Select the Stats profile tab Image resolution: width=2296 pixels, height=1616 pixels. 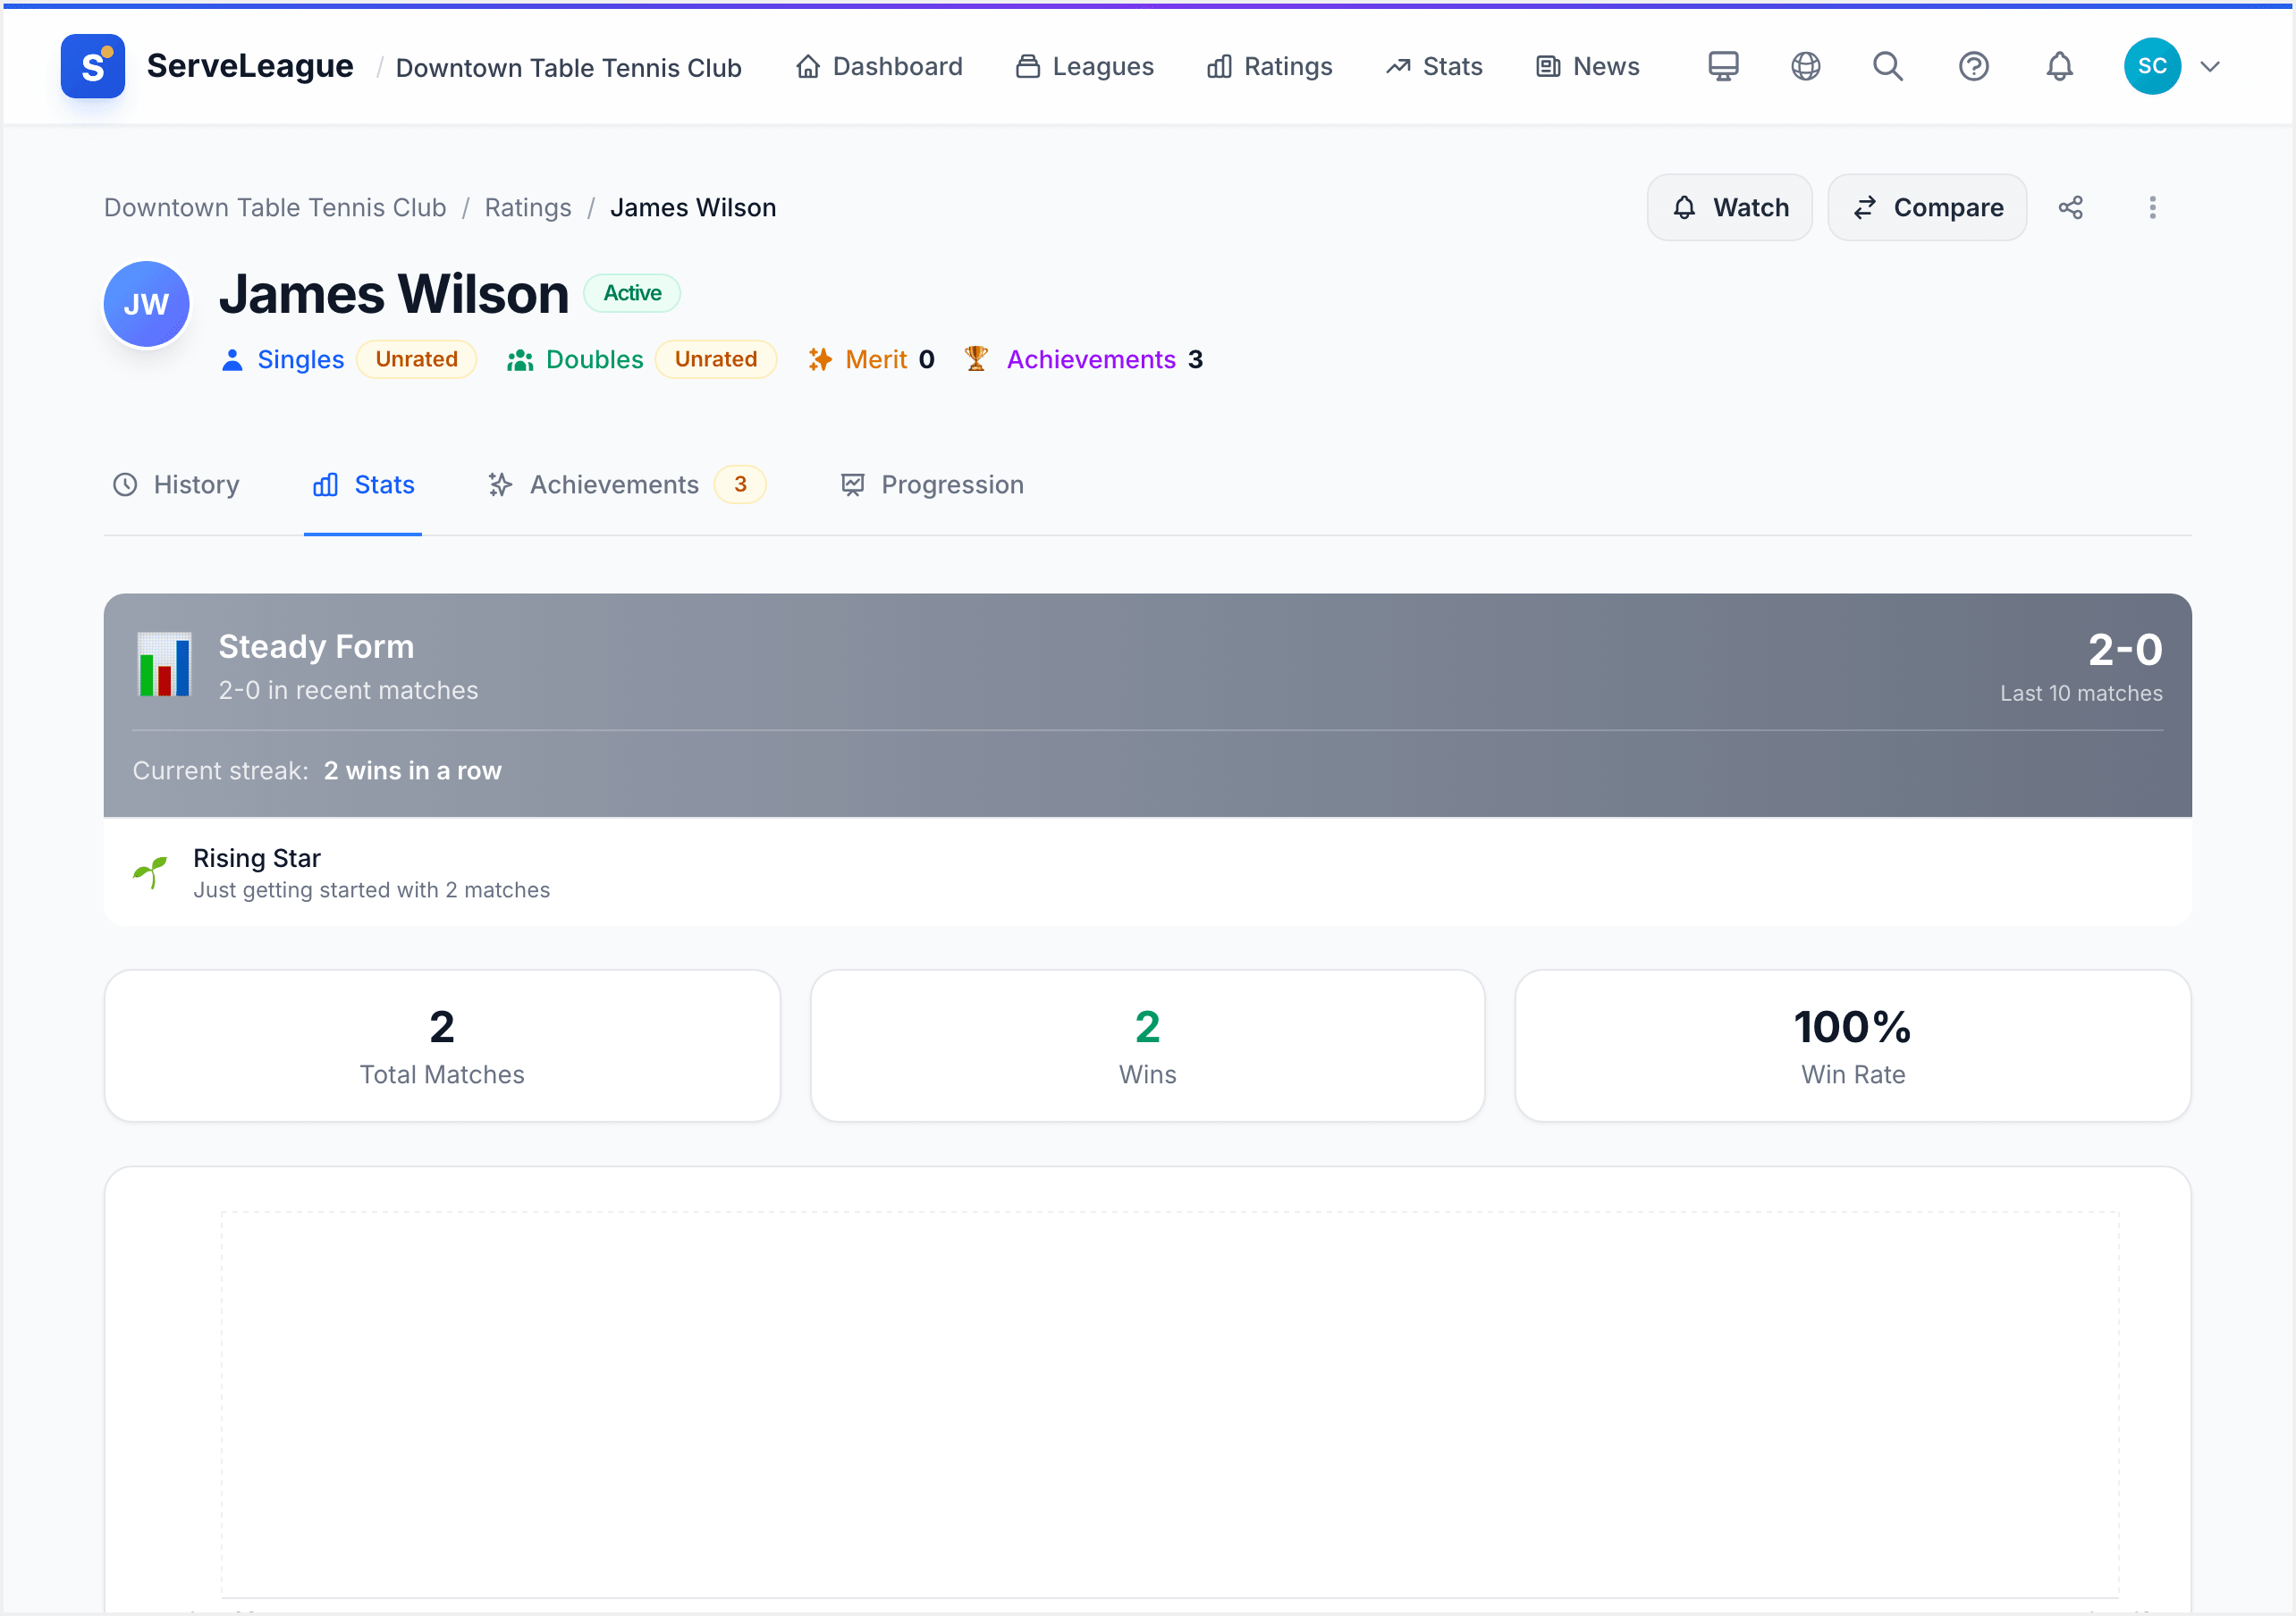pyautogui.click(x=363, y=485)
